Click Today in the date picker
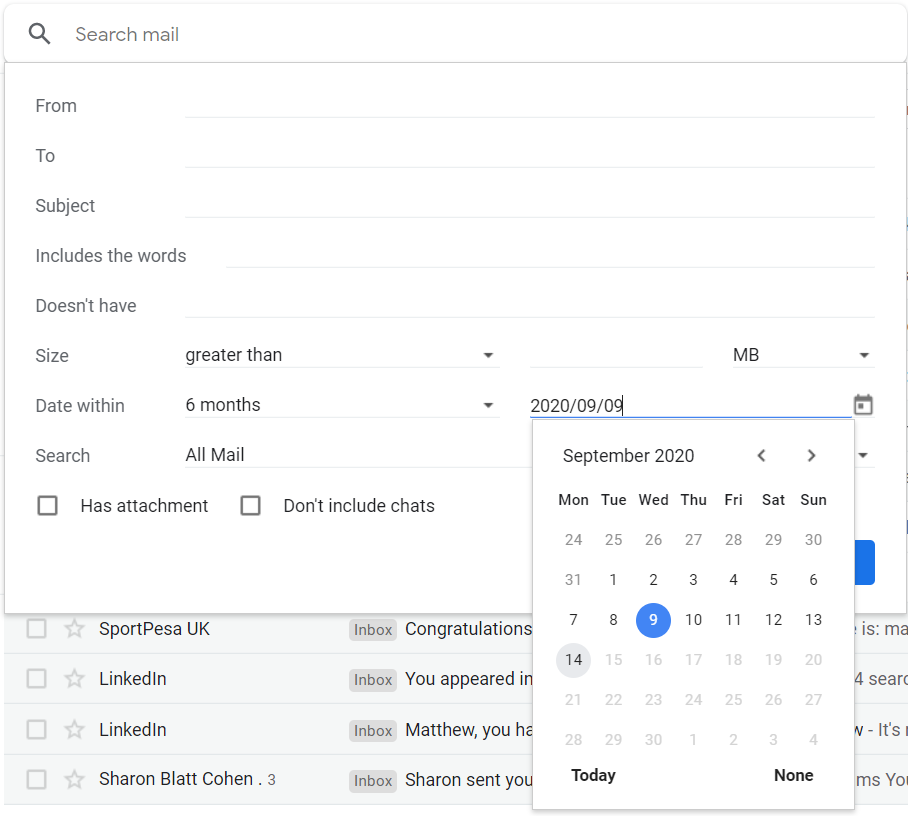908x816 pixels. coord(593,775)
